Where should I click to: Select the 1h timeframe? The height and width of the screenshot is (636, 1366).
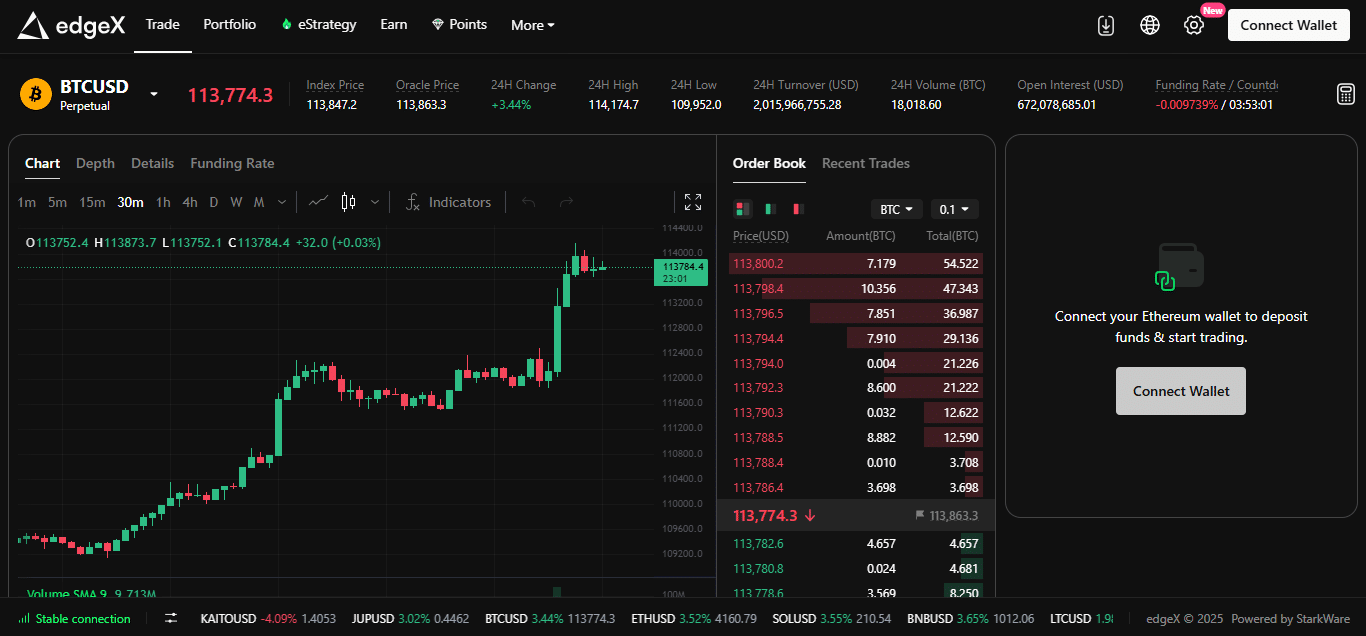pos(163,202)
